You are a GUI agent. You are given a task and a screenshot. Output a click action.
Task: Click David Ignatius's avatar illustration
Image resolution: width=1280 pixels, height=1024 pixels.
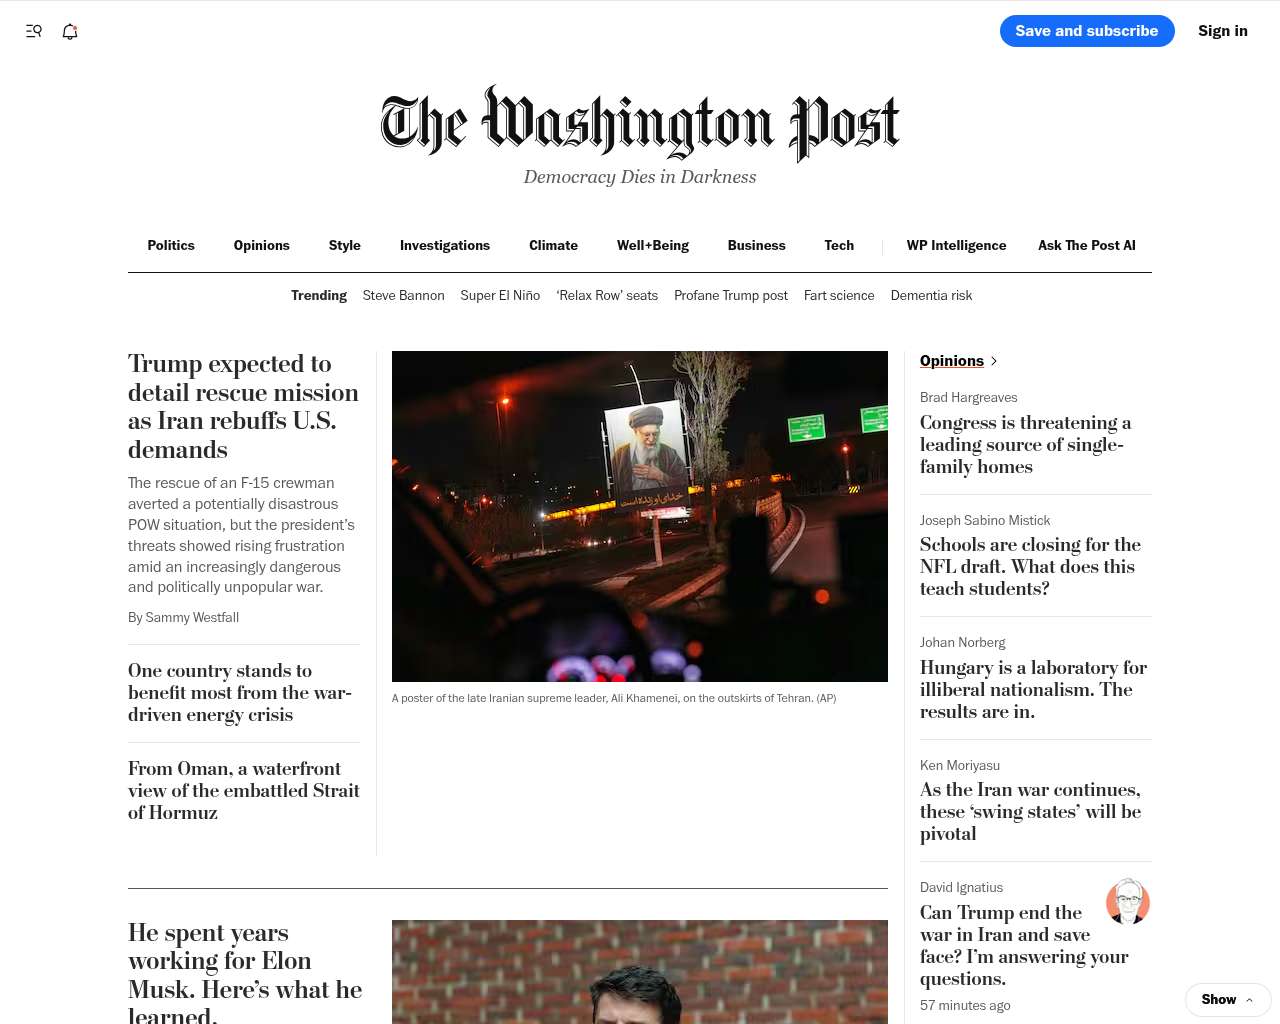pos(1128,902)
